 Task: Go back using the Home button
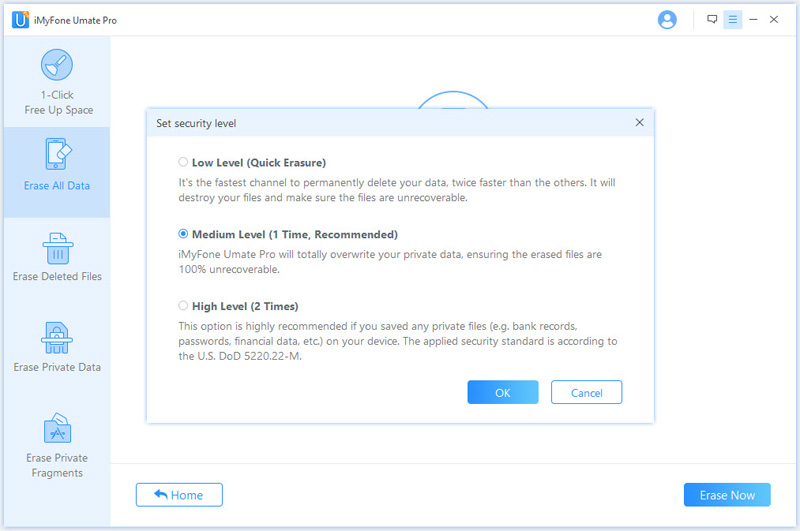pos(179,495)
